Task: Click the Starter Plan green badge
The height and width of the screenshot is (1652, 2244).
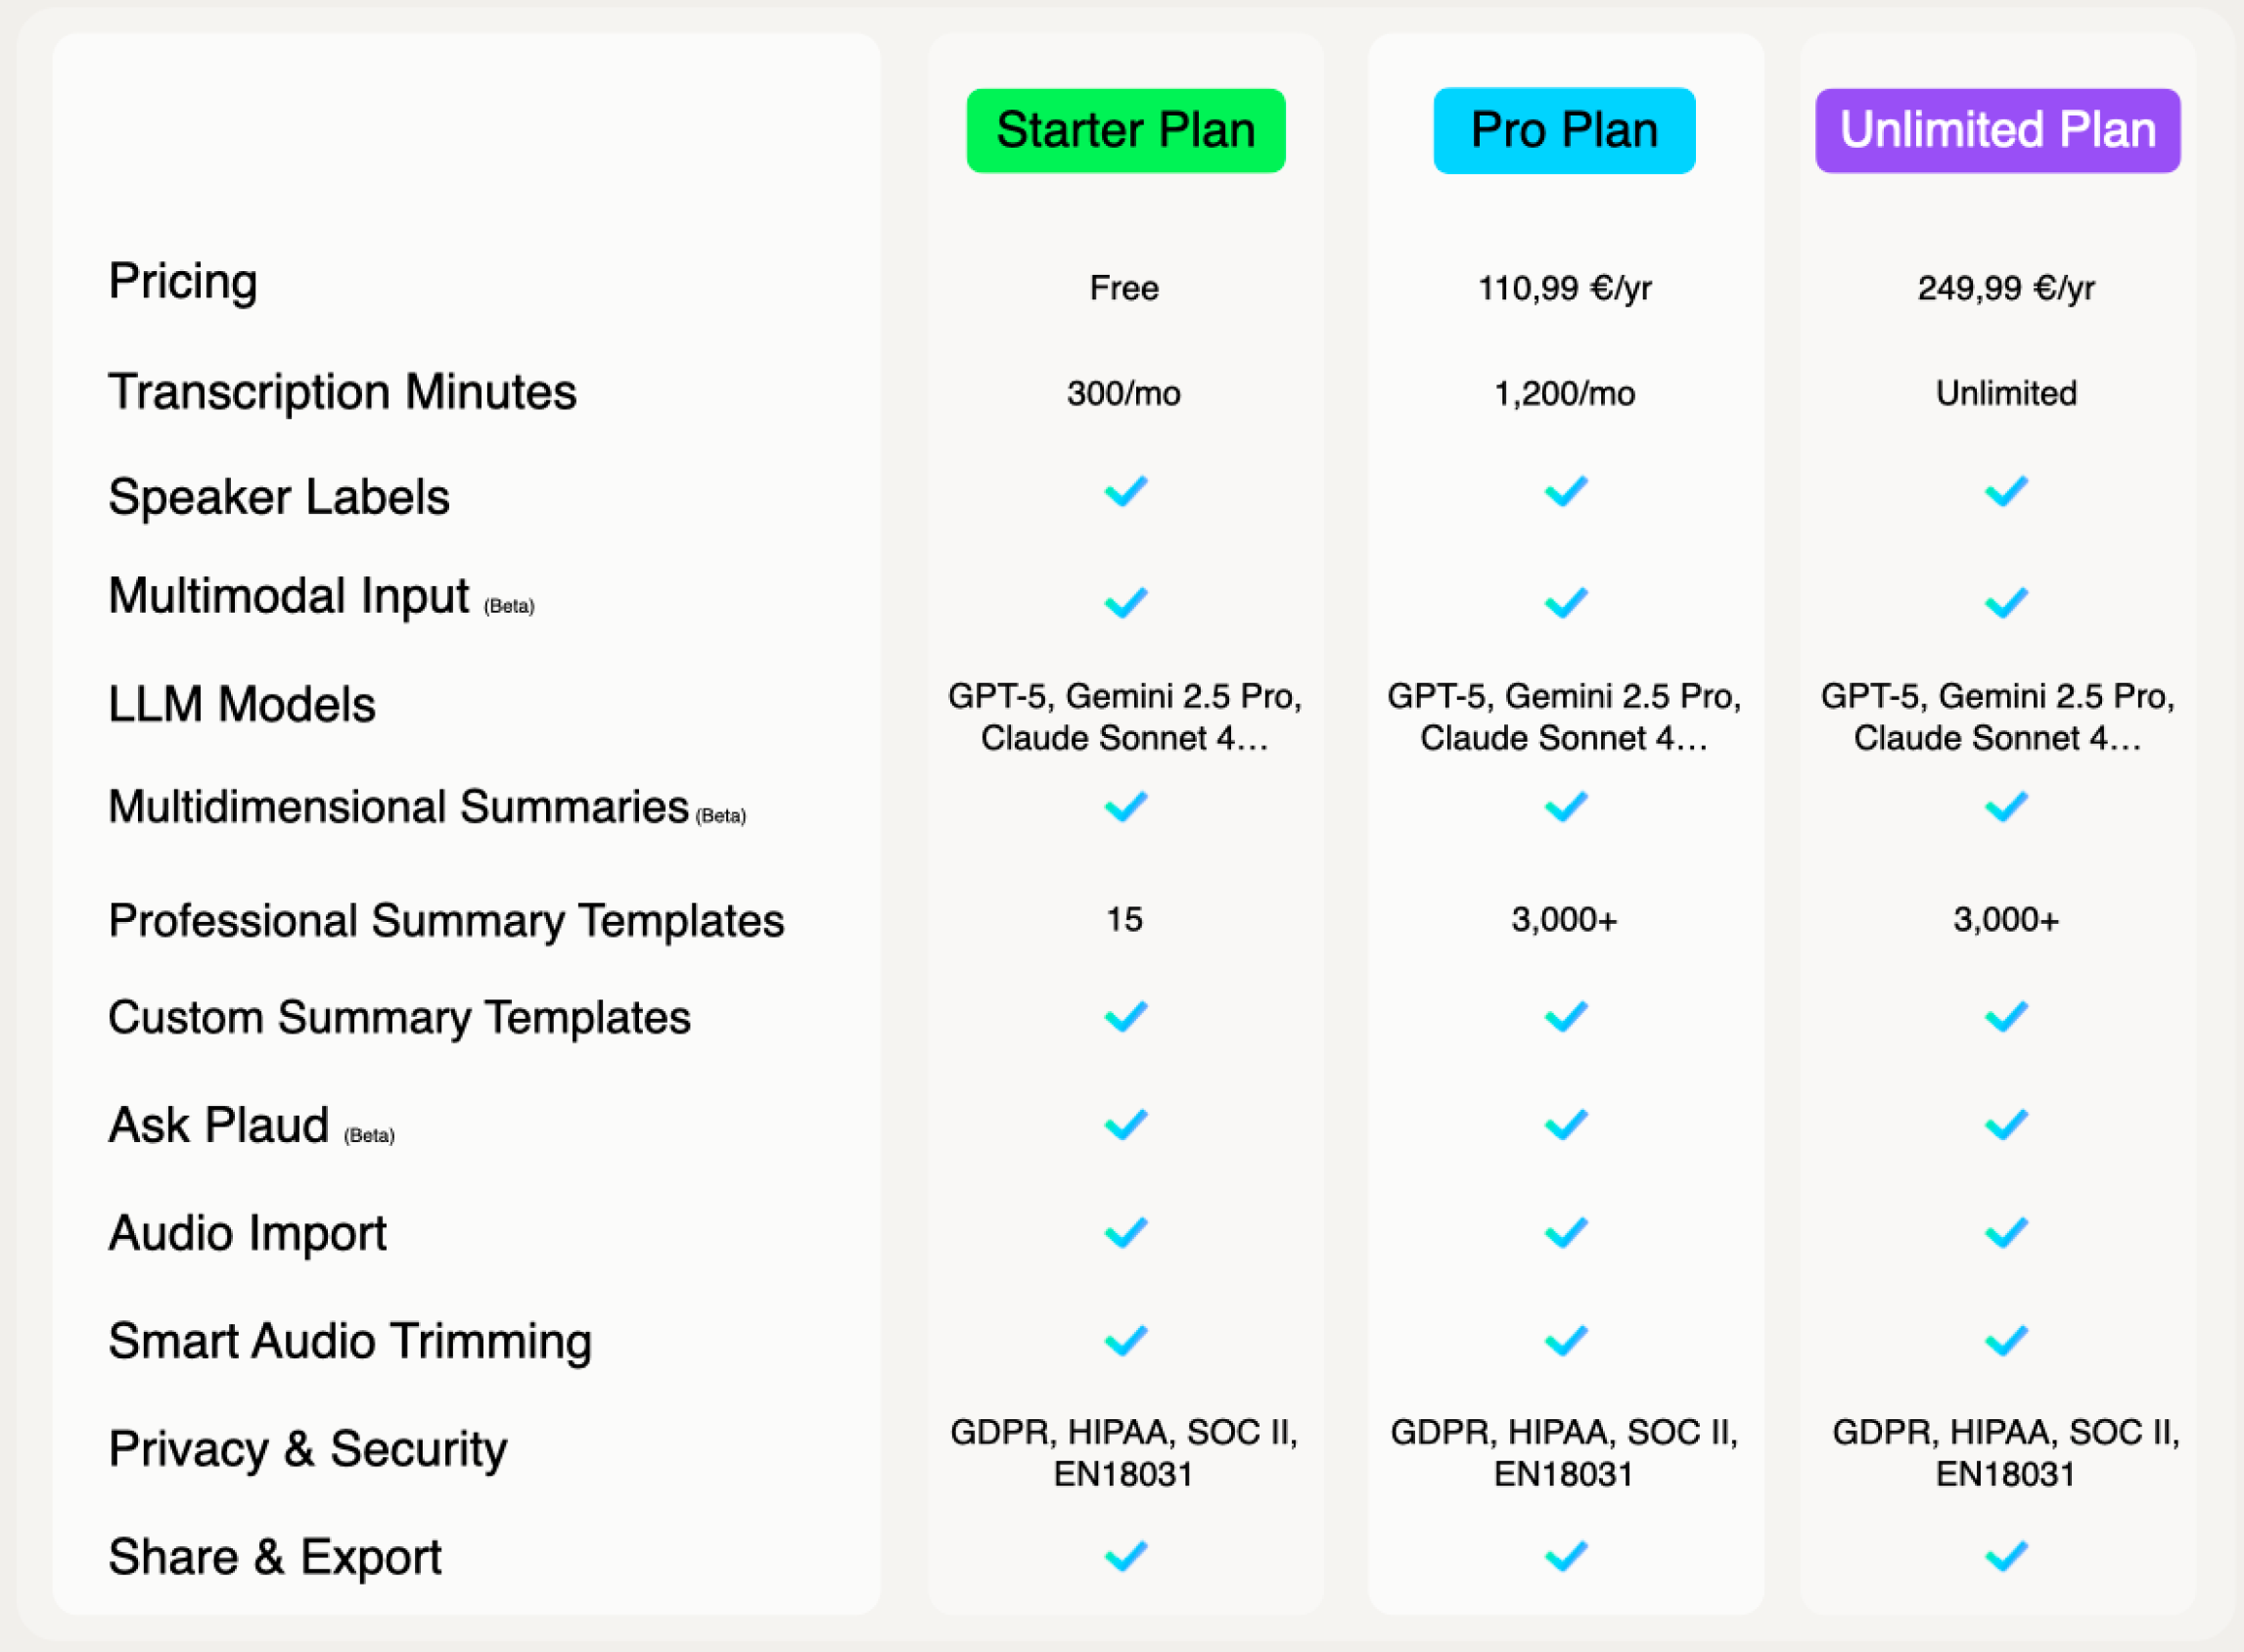Action: pos(1125,131)
